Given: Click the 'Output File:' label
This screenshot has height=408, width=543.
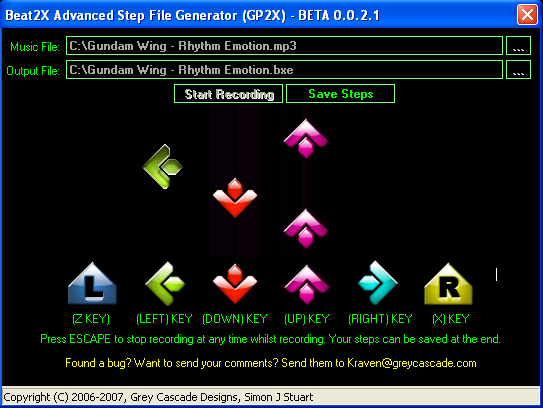Looking at the screenshot, I should pos(33,71).
